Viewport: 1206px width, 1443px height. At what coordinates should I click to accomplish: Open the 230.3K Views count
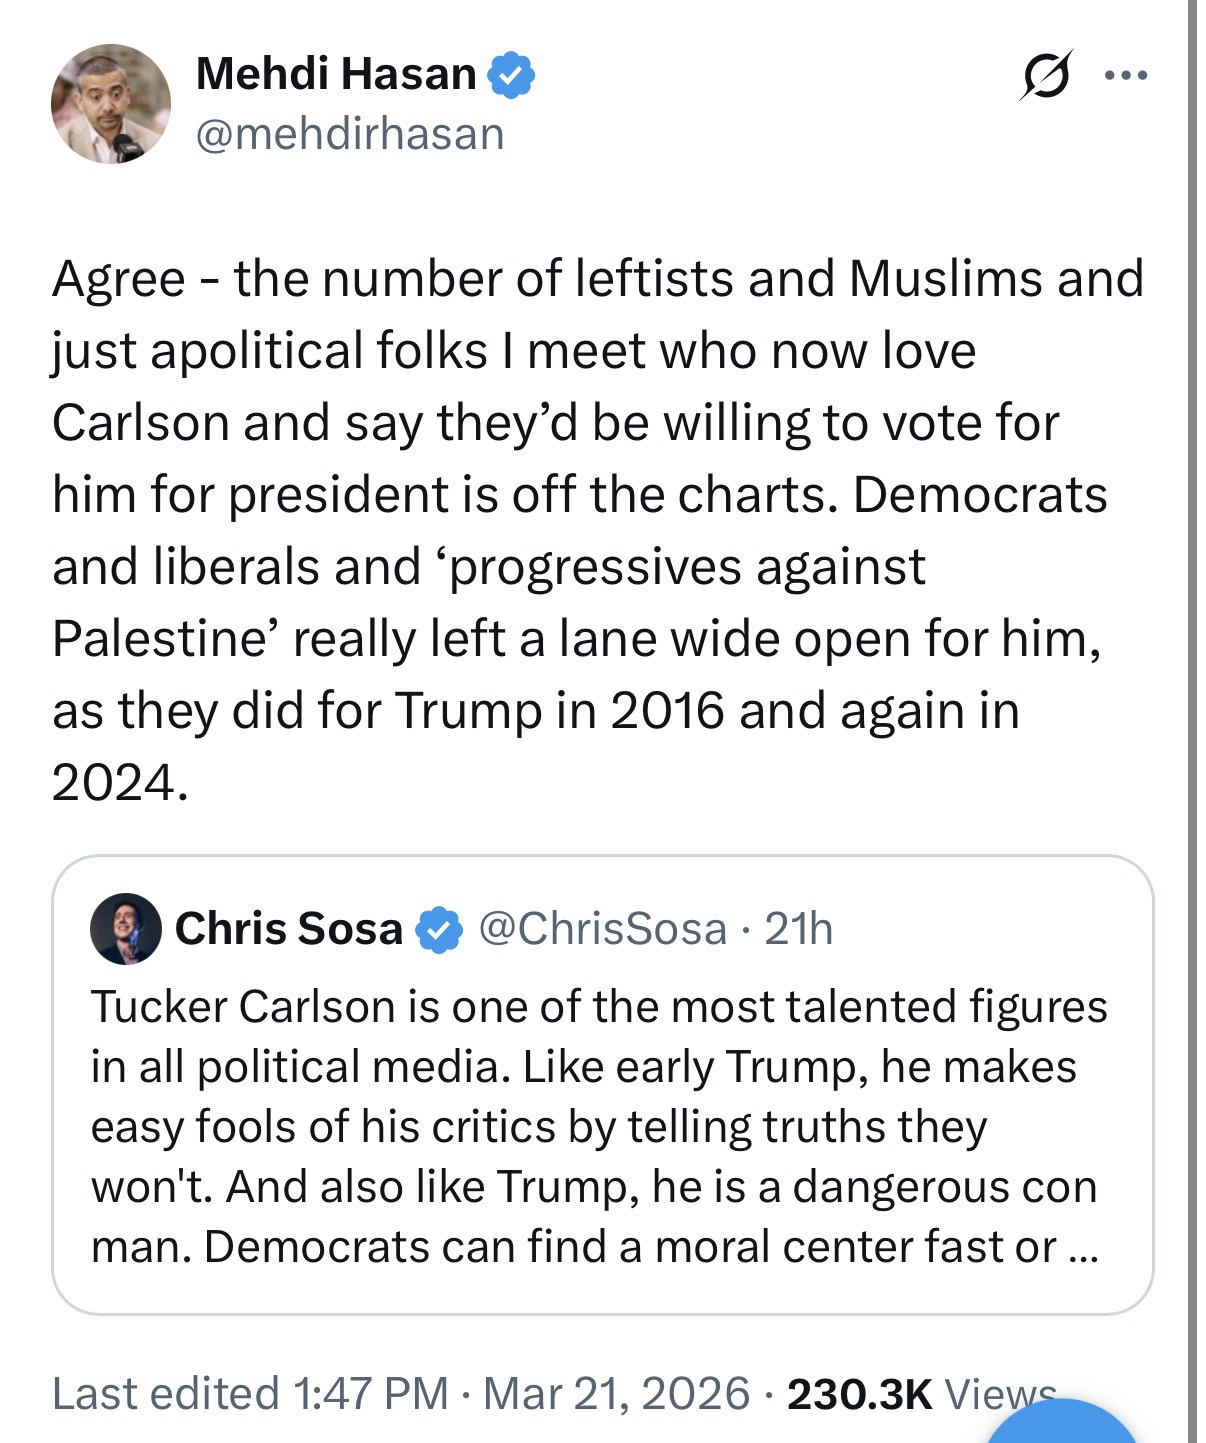click(920, 1393)
